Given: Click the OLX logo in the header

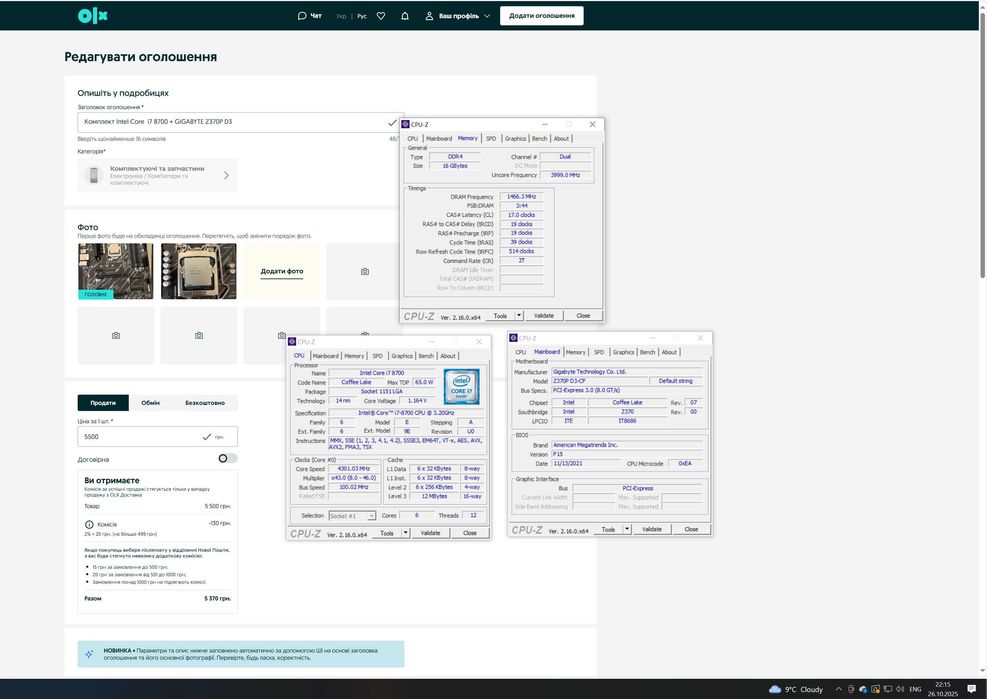Looking at the screenshot, I should click(x=93, y=16).
